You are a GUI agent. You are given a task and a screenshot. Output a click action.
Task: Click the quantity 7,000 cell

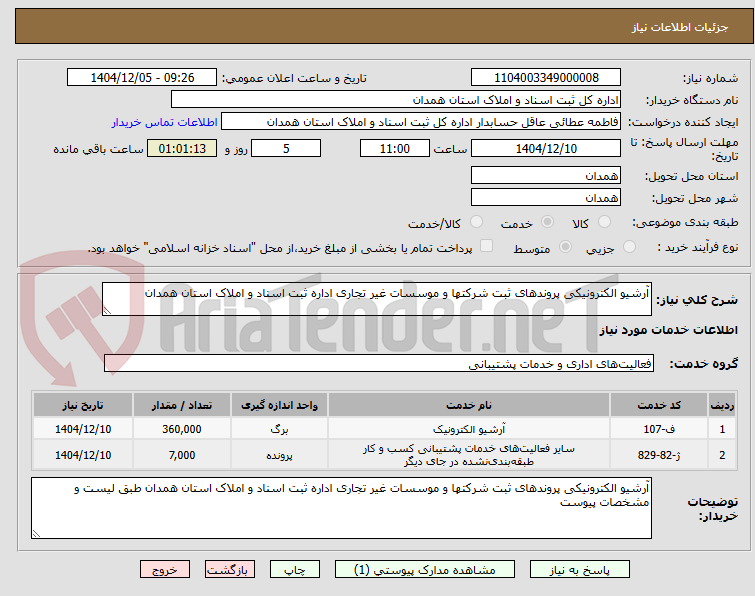click(182, 455)
